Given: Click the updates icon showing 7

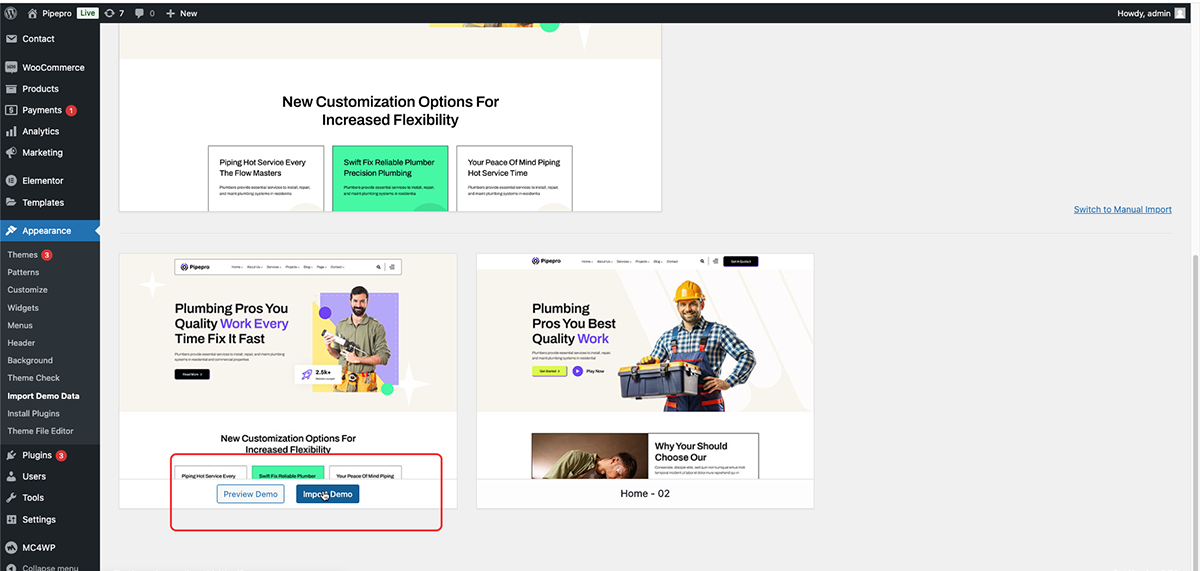Looking at the screenshot, I should point(109,13).
